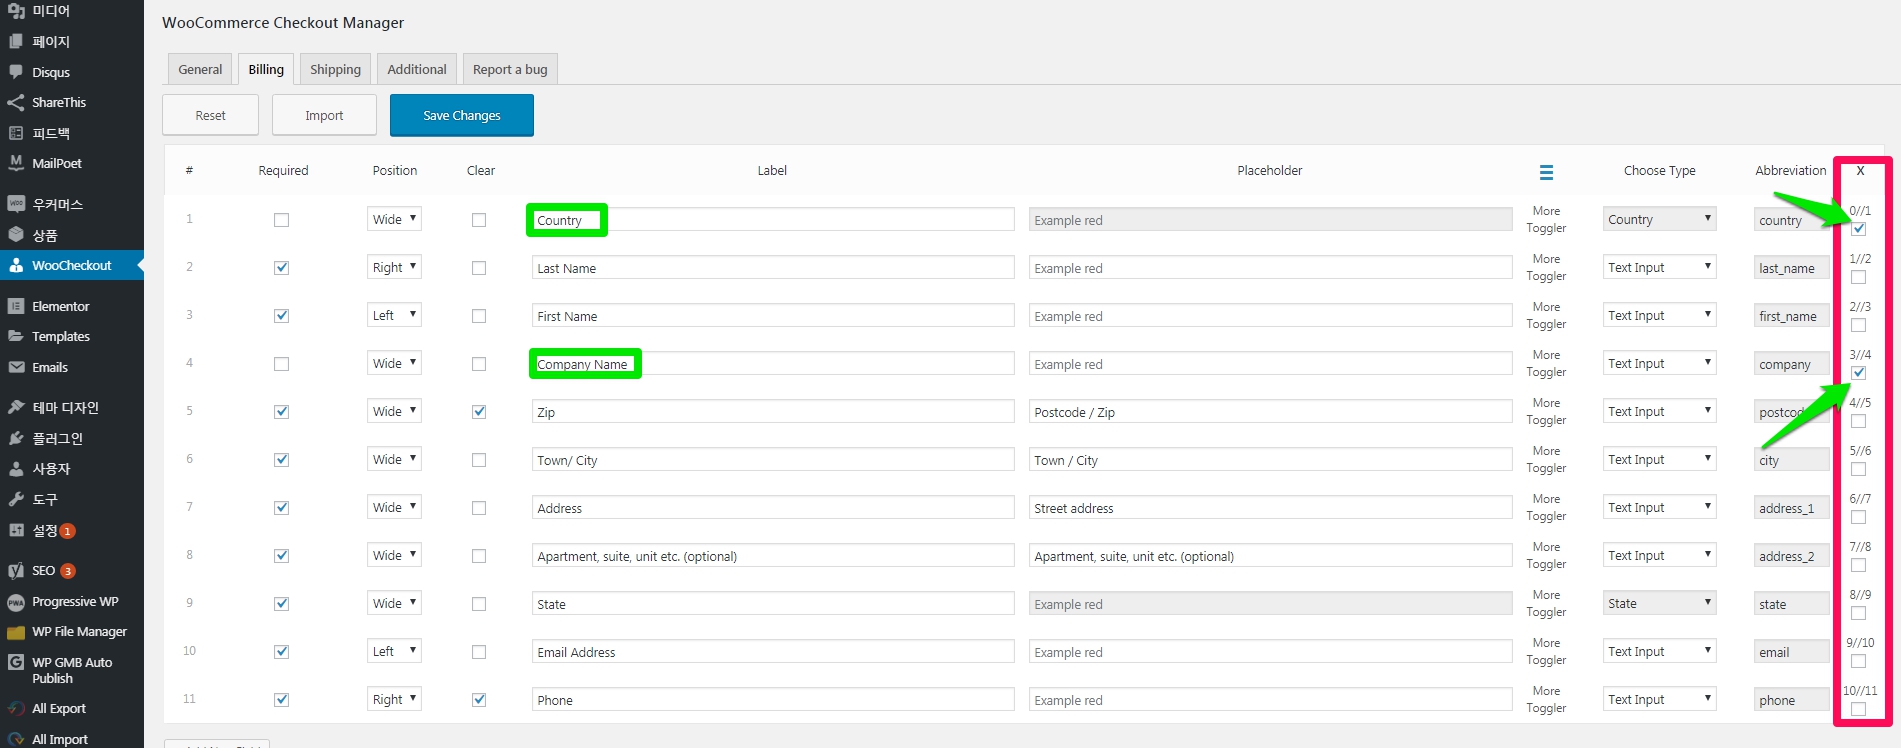Open ShareThis via its share icon

(x=16, y=102)
